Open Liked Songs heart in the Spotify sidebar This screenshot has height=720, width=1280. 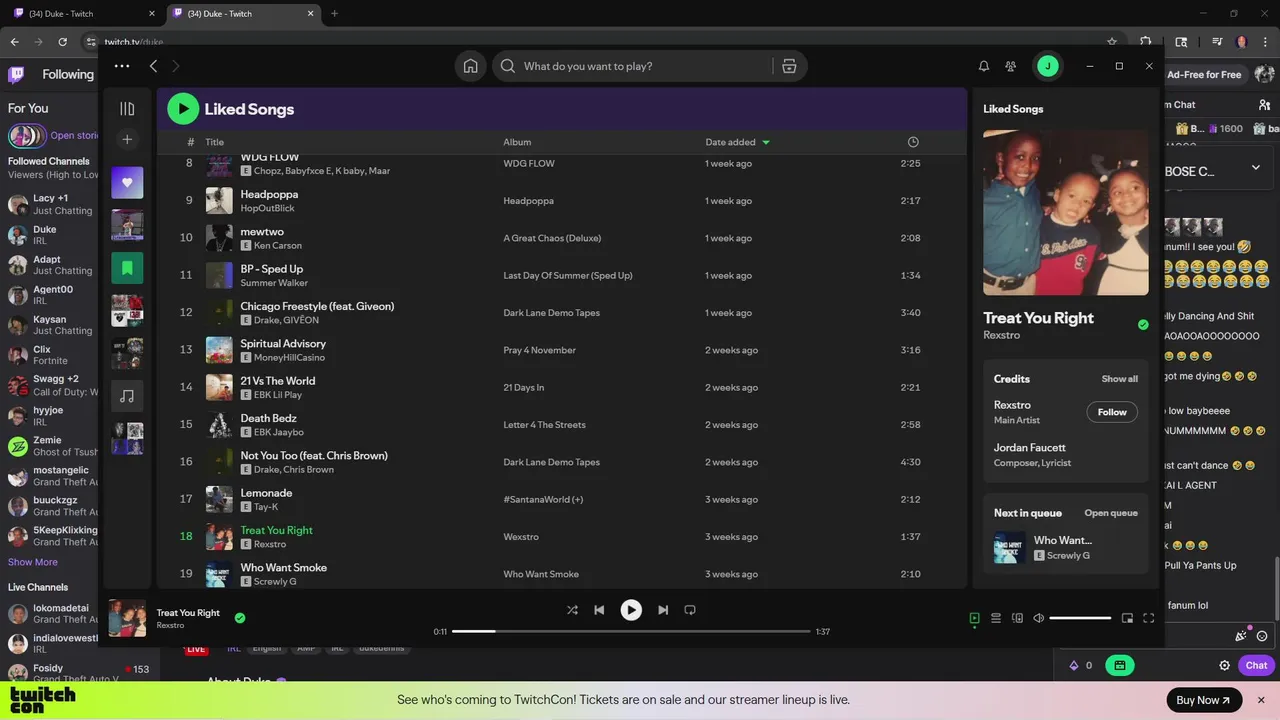click(127, 183)
